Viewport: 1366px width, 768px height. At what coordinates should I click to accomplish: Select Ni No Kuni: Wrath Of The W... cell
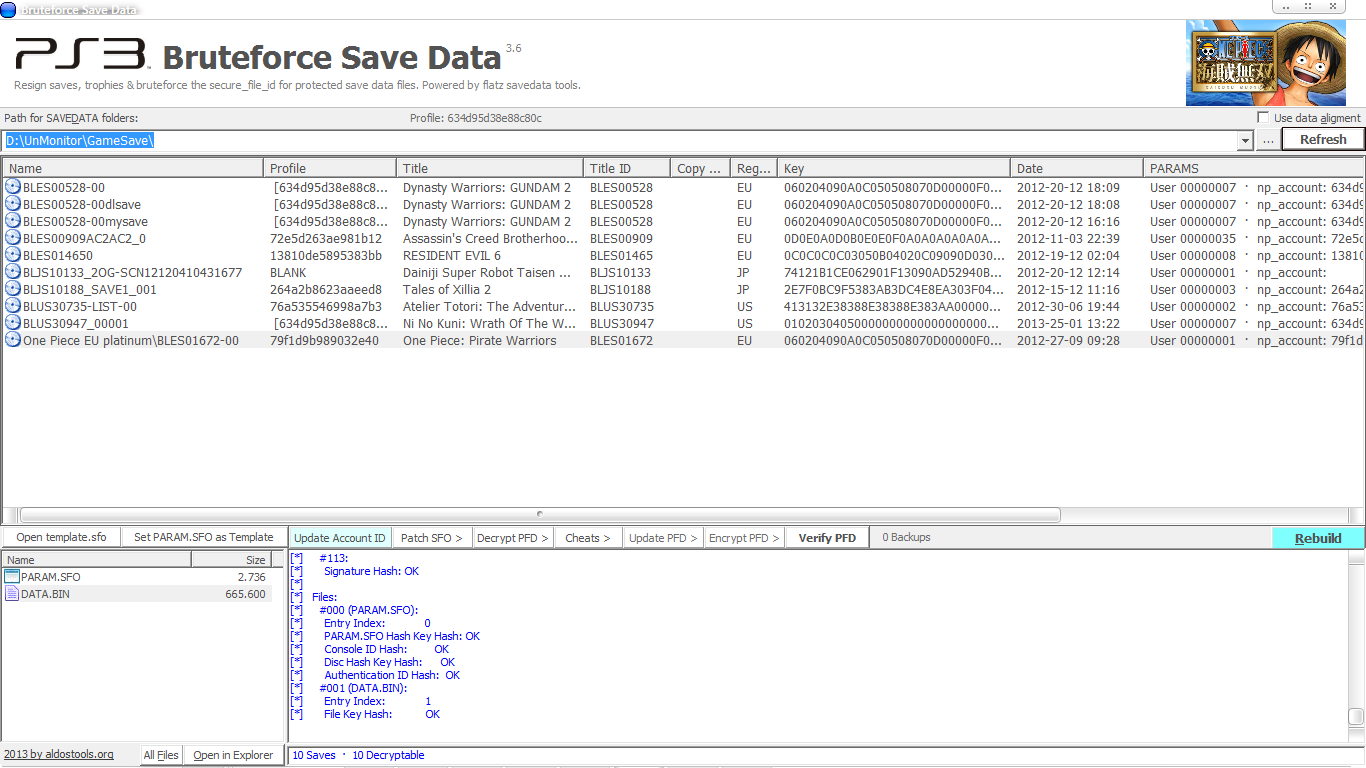[x=490, y=324]
